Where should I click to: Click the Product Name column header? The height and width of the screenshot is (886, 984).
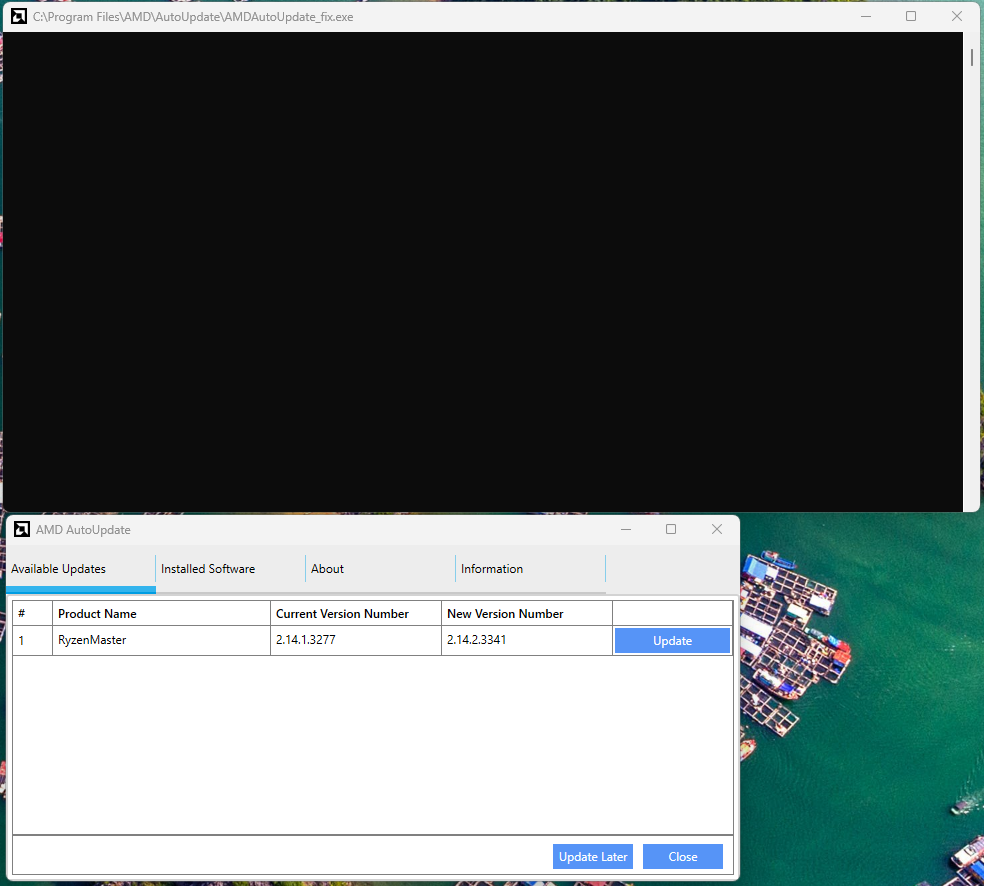click(x=161, y=614)
